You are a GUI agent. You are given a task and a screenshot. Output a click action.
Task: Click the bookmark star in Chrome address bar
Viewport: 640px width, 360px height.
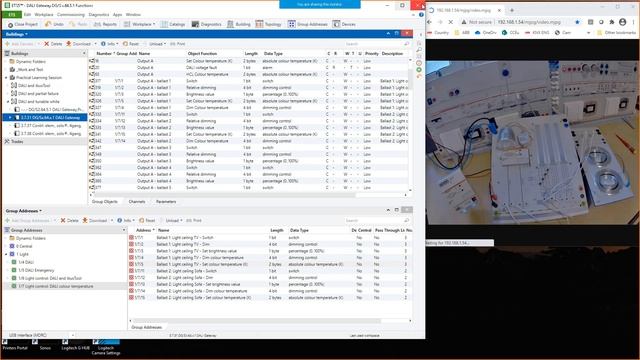tap(577, 22)
